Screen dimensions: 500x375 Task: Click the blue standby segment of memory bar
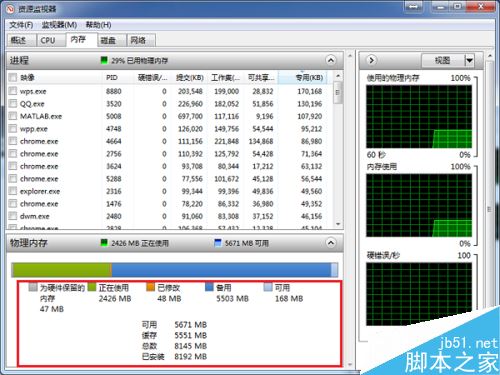click(x=221, y=270)
